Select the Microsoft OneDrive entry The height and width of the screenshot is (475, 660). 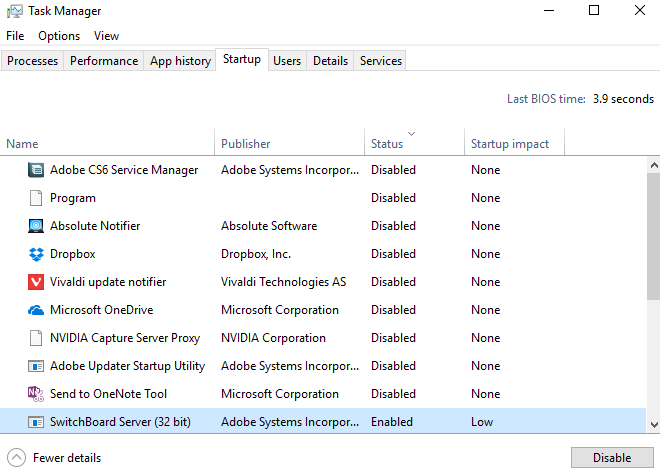click(323, 310)
